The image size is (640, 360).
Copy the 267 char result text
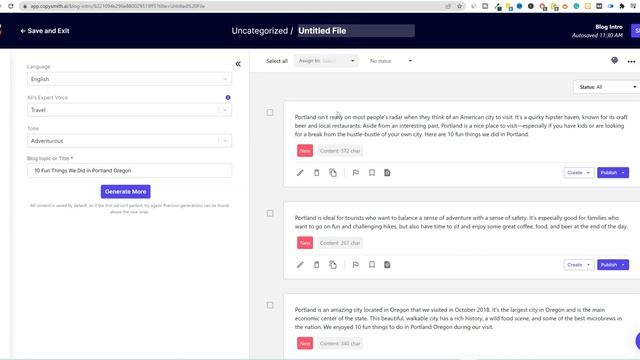click(333, 264)
